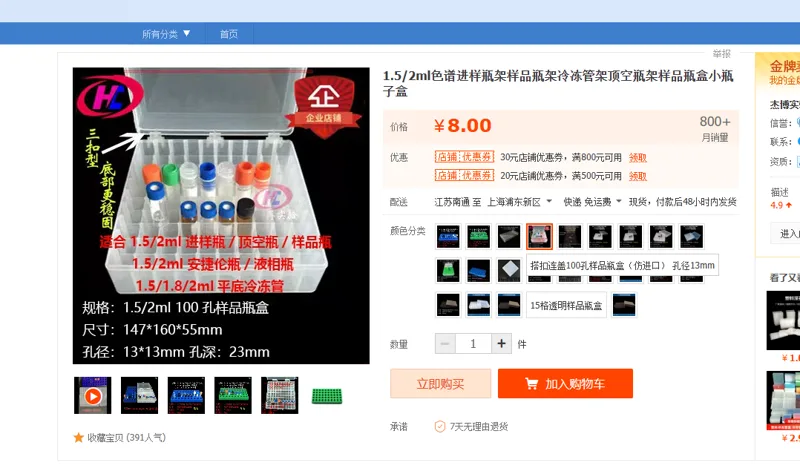Click the 7天无理由退货 promise text
Screen dimensions: 800x474
click(x=479, y=427)
